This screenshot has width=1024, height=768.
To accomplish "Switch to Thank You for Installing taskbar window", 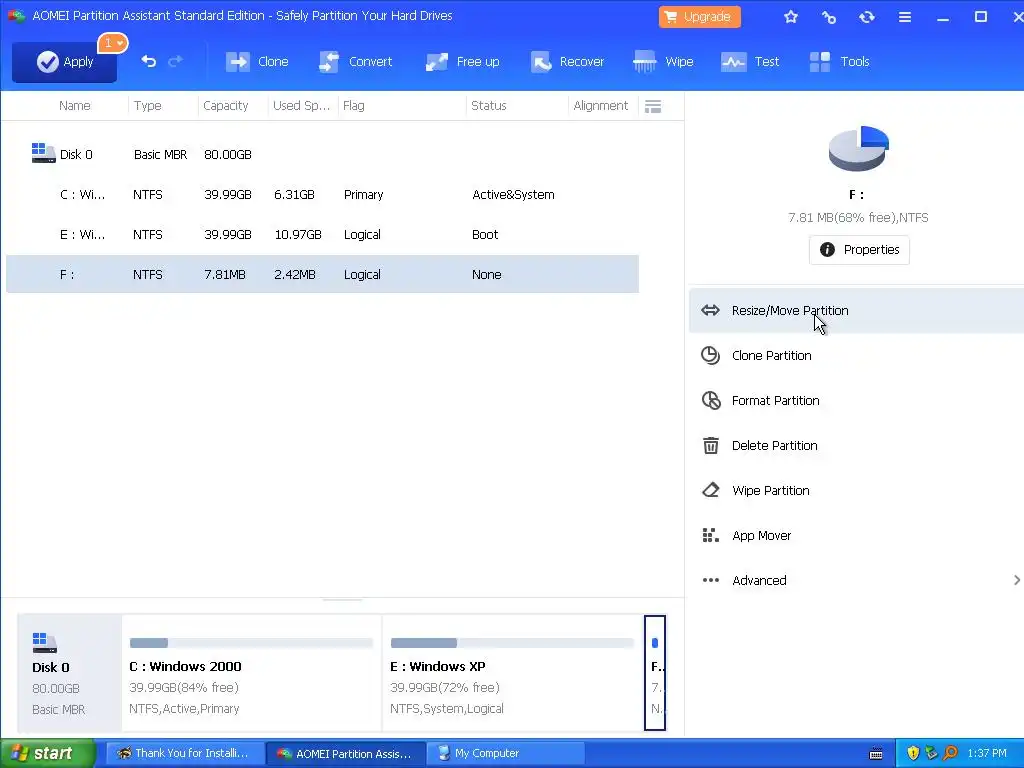I will point(185,754).
